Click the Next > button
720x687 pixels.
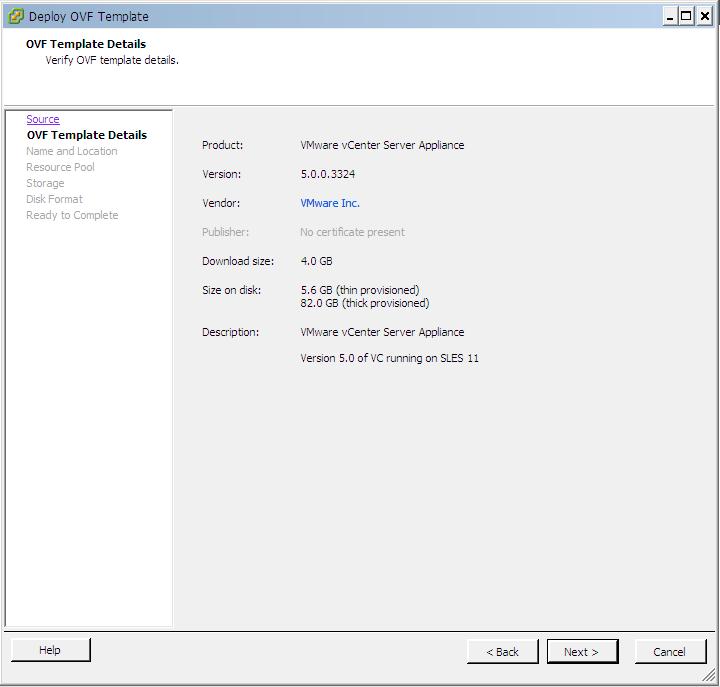click(582, 652)
